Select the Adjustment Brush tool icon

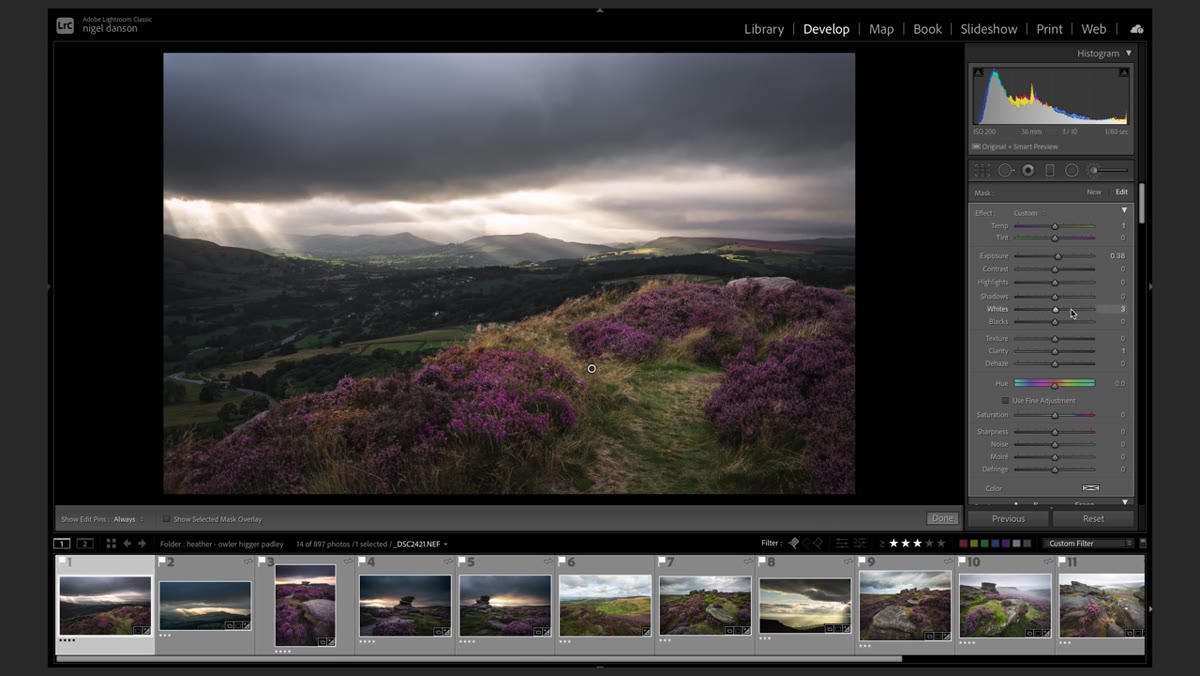click(x=1106, y=171)
